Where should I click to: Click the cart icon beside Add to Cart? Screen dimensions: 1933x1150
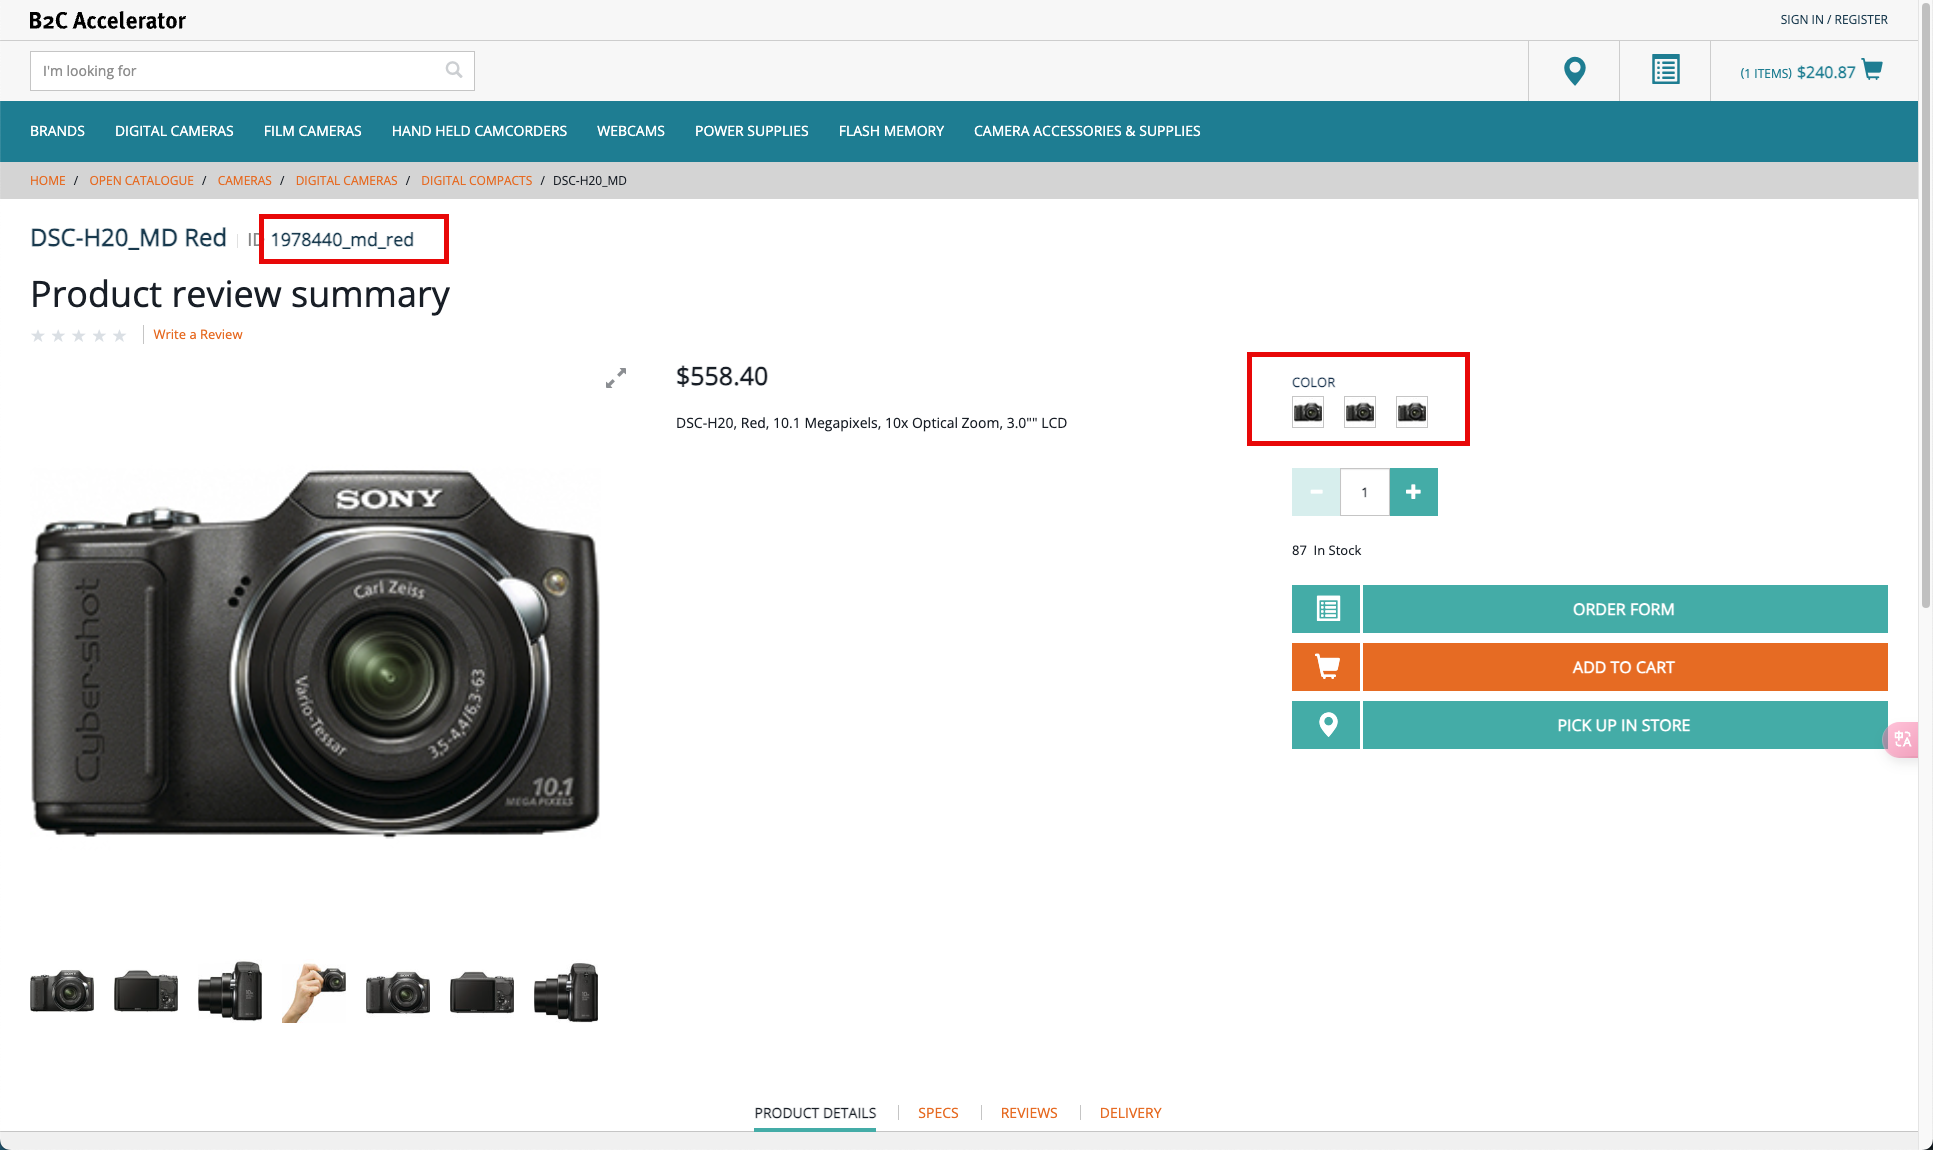tap(1326, 667)
